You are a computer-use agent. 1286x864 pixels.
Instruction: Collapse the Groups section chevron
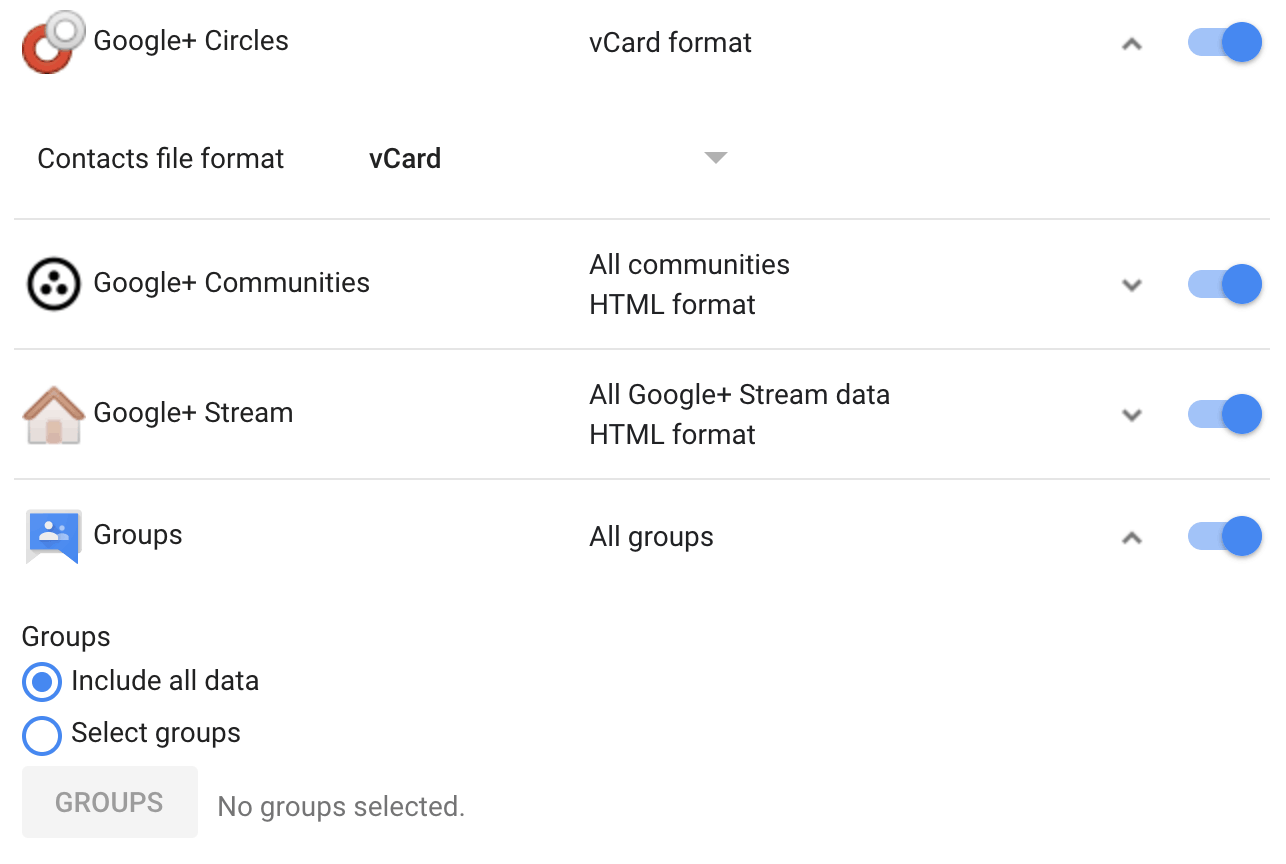[1132, 538]
